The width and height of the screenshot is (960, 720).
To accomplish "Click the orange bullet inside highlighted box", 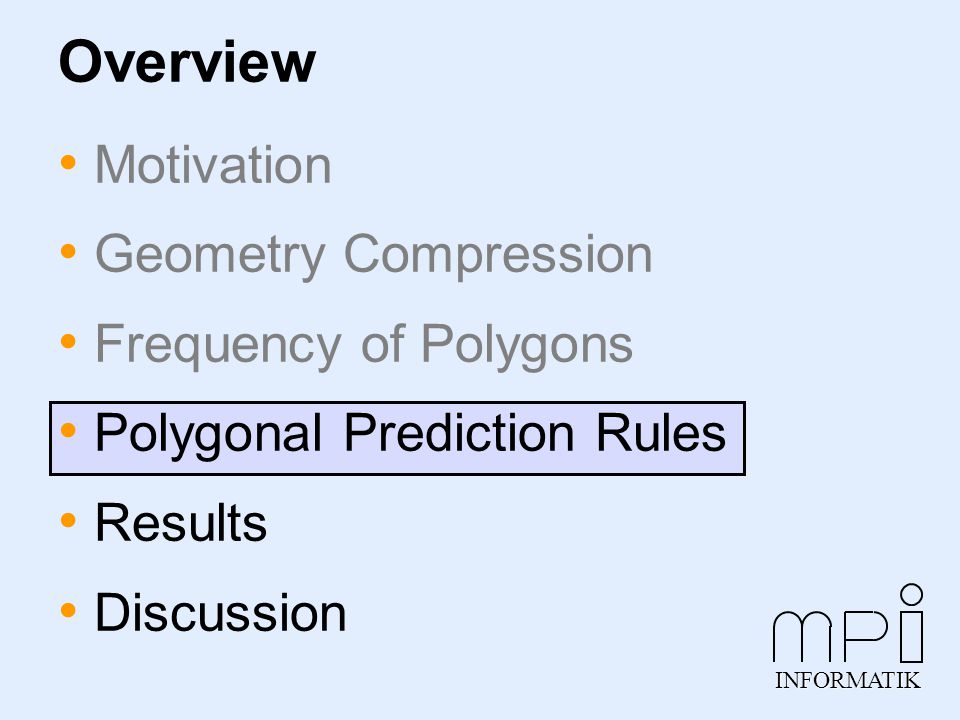I will [68, 430].
